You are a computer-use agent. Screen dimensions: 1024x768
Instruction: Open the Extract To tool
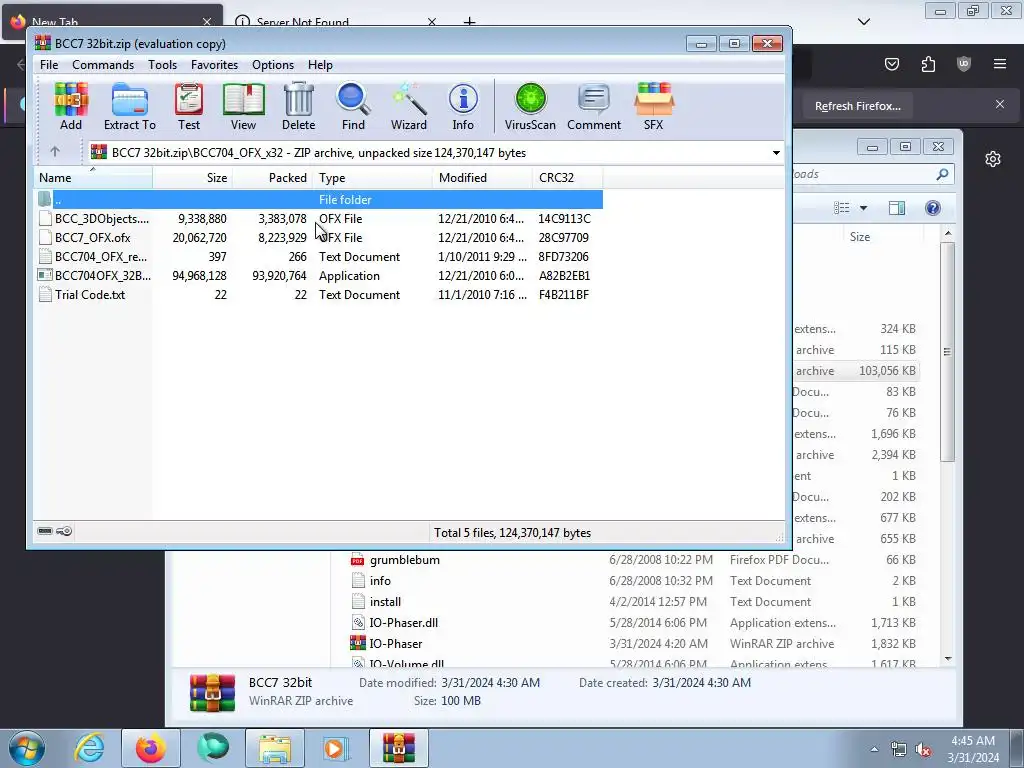(x=129, y=106)
